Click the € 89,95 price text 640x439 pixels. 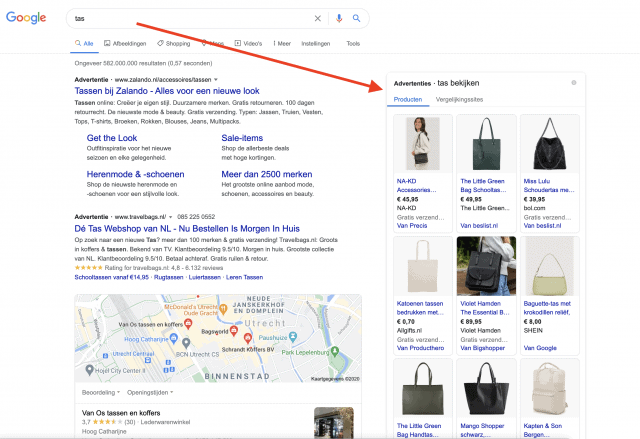click(x=471, y=321)
